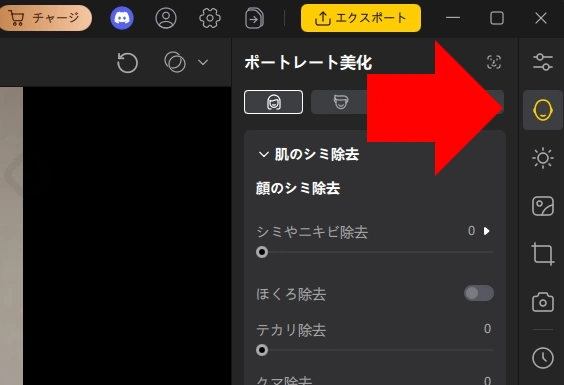Adjust the テカリ除去 slider handle
564x385 pixels.
(x=262, y=350)
